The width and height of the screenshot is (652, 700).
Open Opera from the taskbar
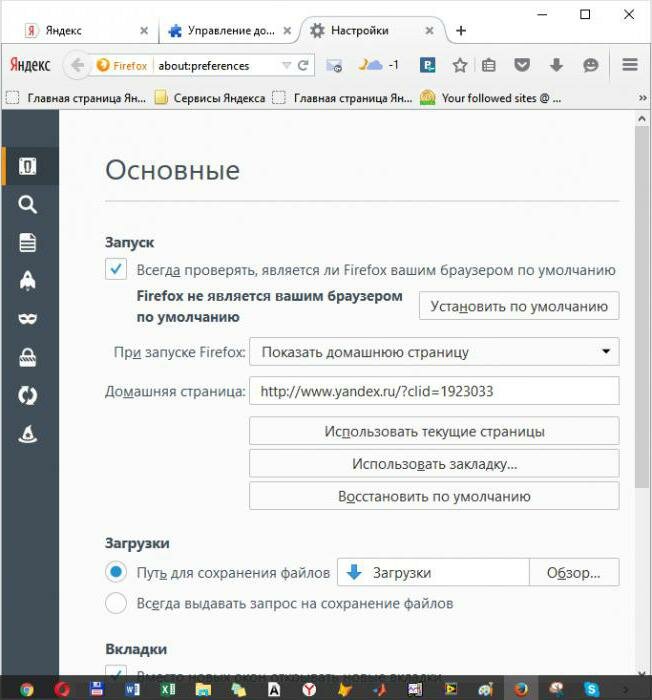(x=62, y=690)
